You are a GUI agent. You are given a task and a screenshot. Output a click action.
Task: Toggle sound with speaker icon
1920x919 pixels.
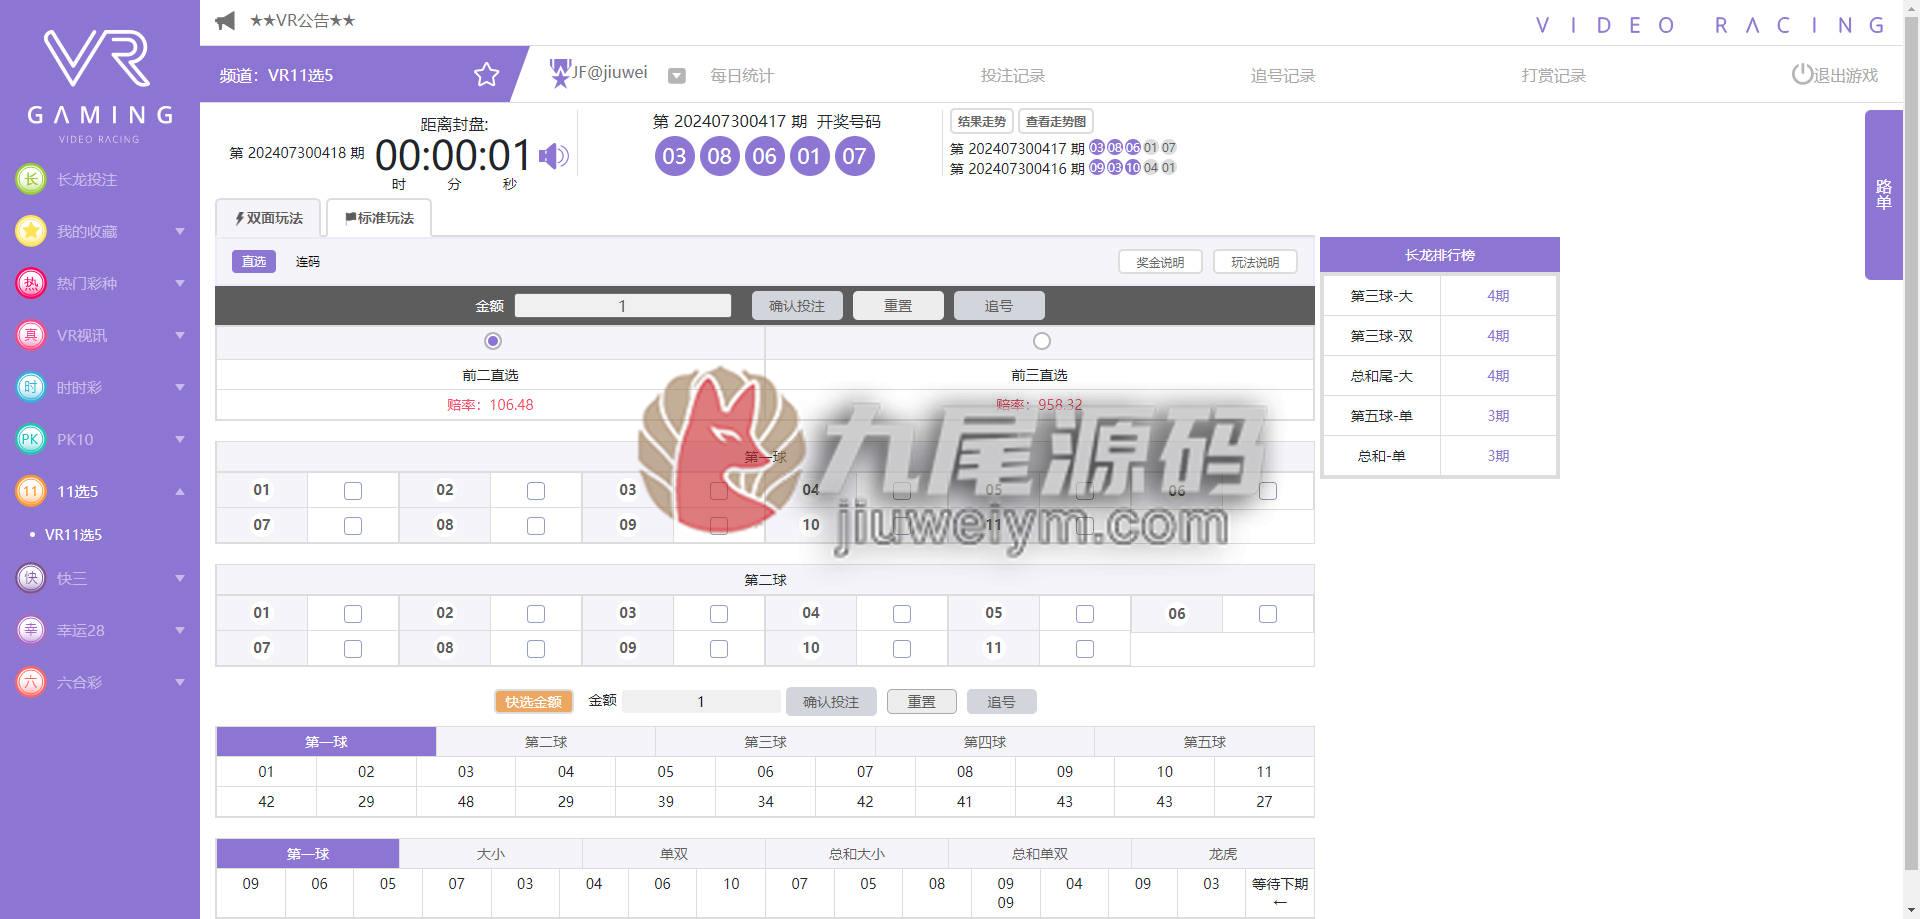[x=553, y=156]
